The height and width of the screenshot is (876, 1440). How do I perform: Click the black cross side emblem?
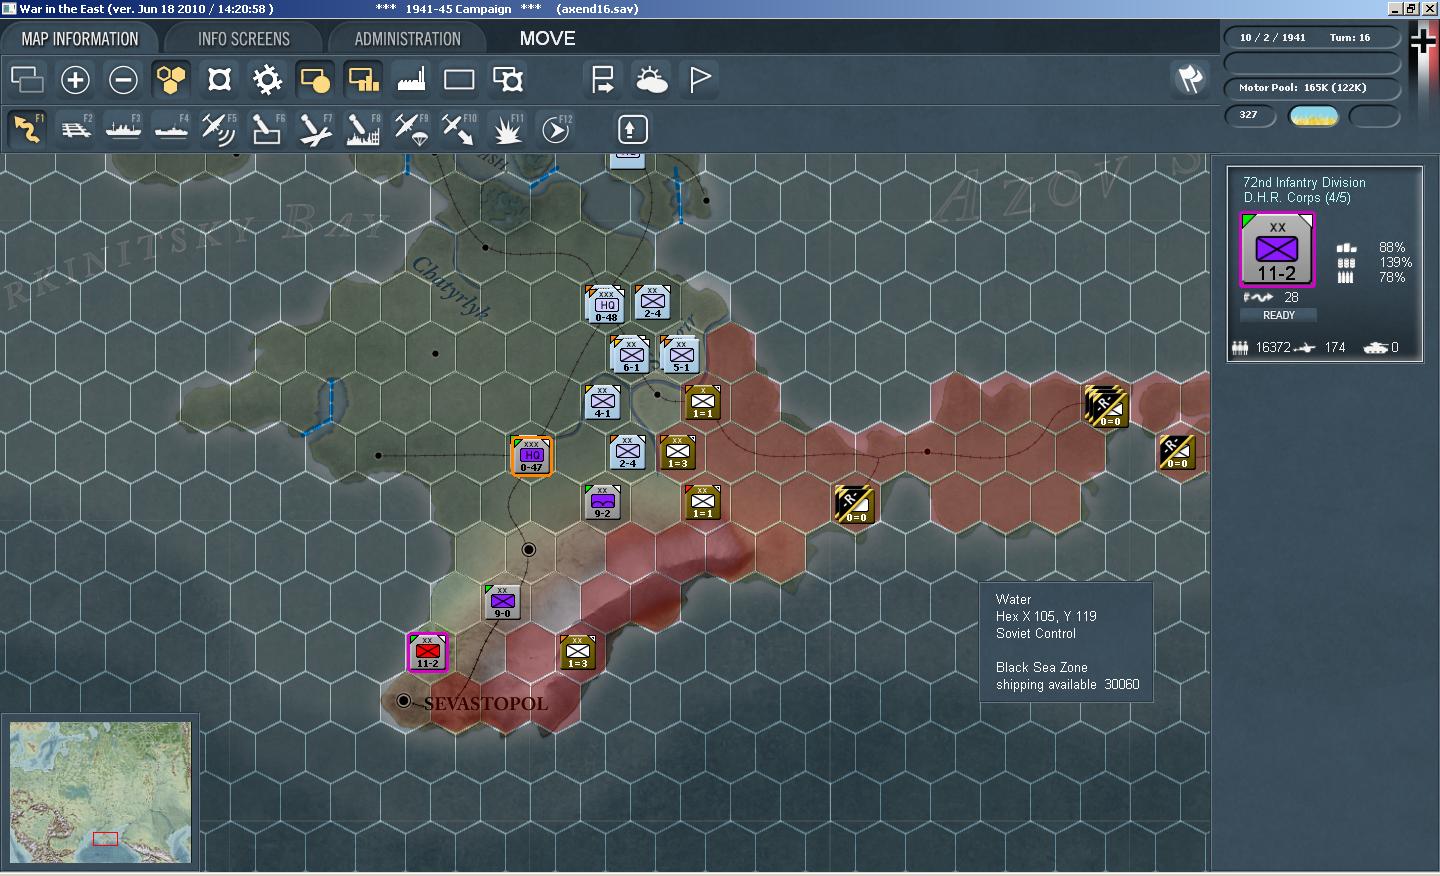pyautogui.click(x=1423, y=41)
